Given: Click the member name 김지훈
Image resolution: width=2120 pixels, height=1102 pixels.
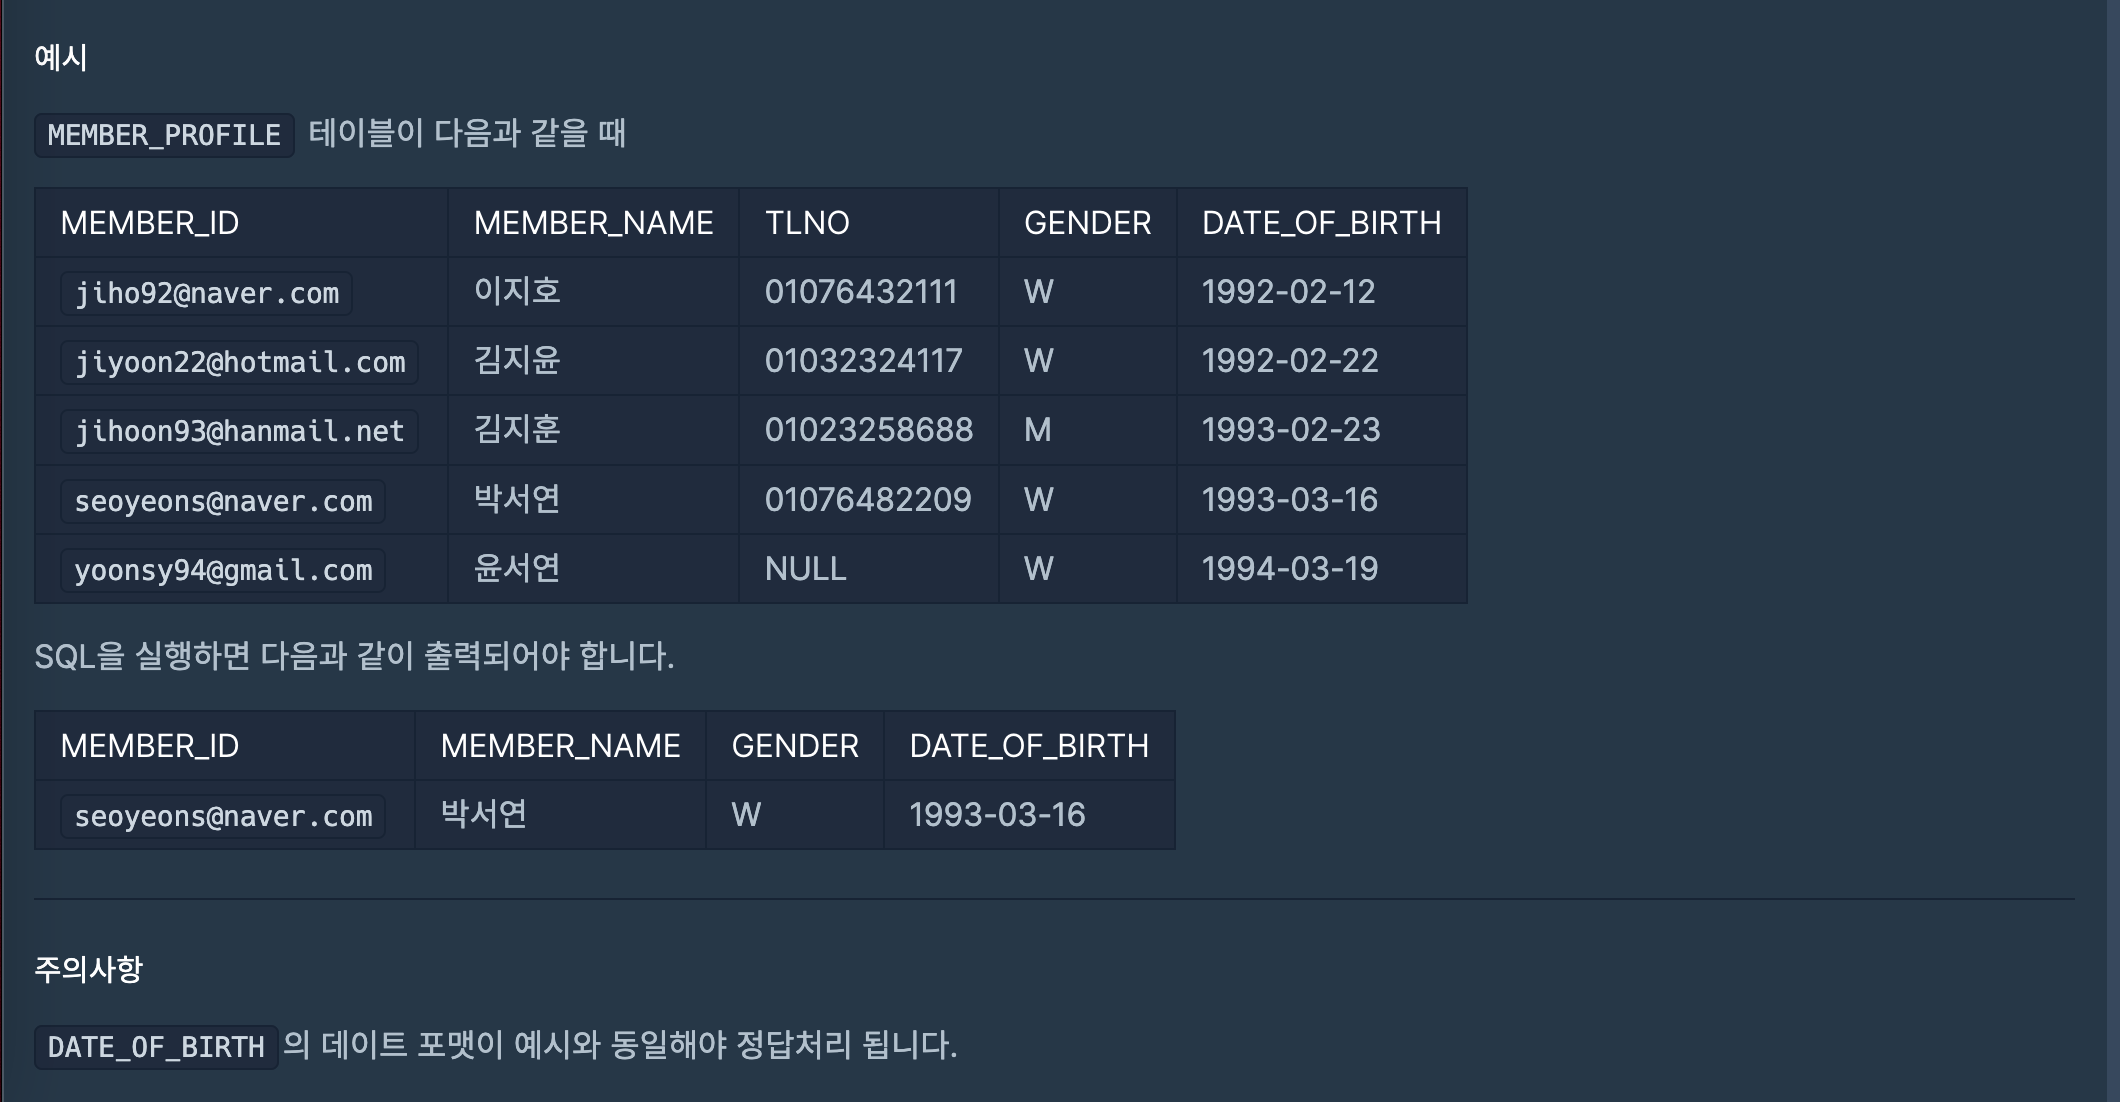Looking at the screenshot, I should [x=517, y=430].
